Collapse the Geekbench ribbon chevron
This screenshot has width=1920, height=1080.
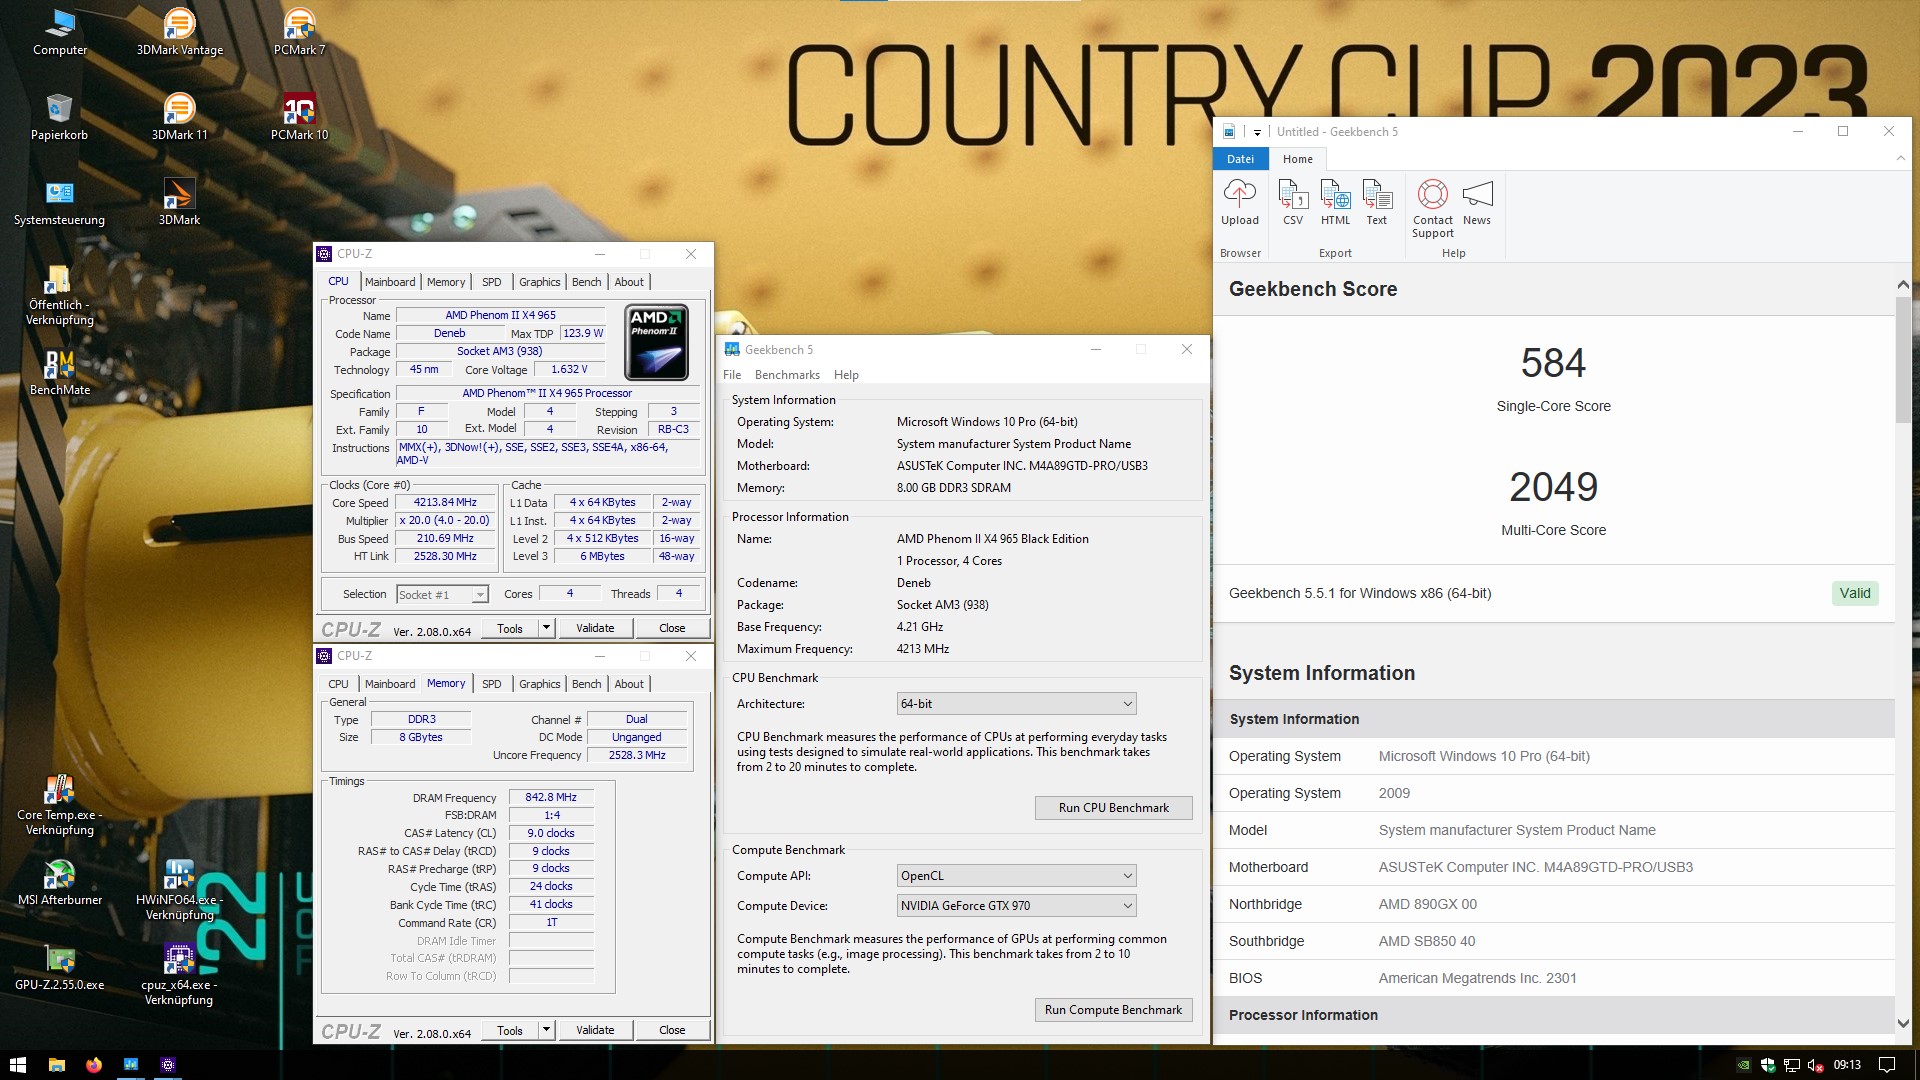(x=1900, y=158)
